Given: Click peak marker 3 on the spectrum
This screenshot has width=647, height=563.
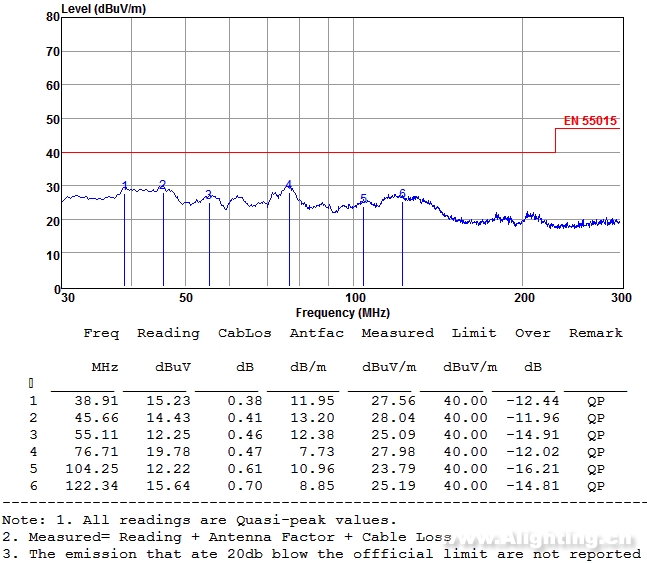Looking at the screenshot, I should coord(209,194).
